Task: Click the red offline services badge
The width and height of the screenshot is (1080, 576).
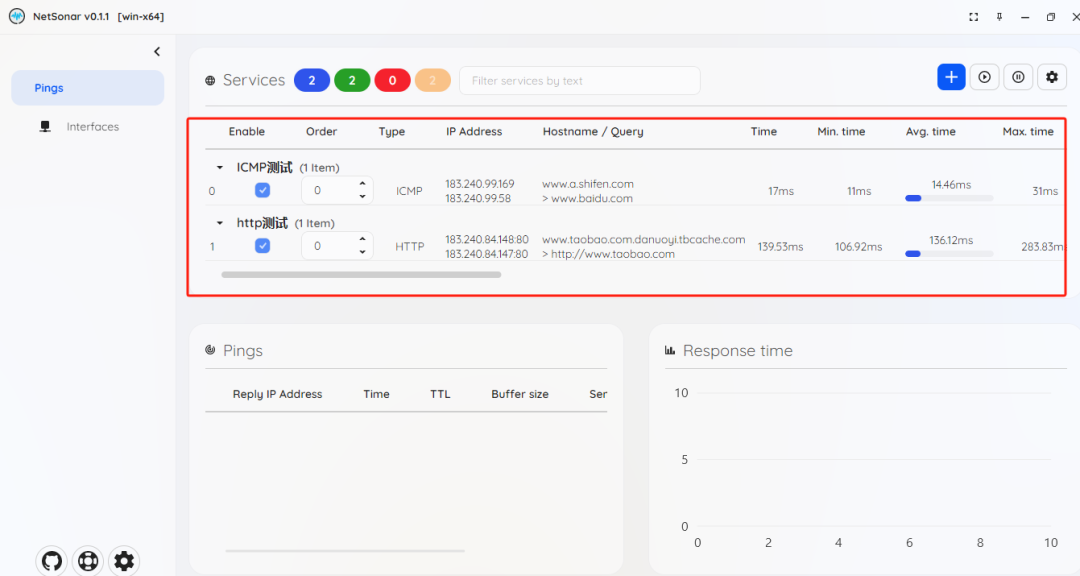Action: (x=393, y=81)
